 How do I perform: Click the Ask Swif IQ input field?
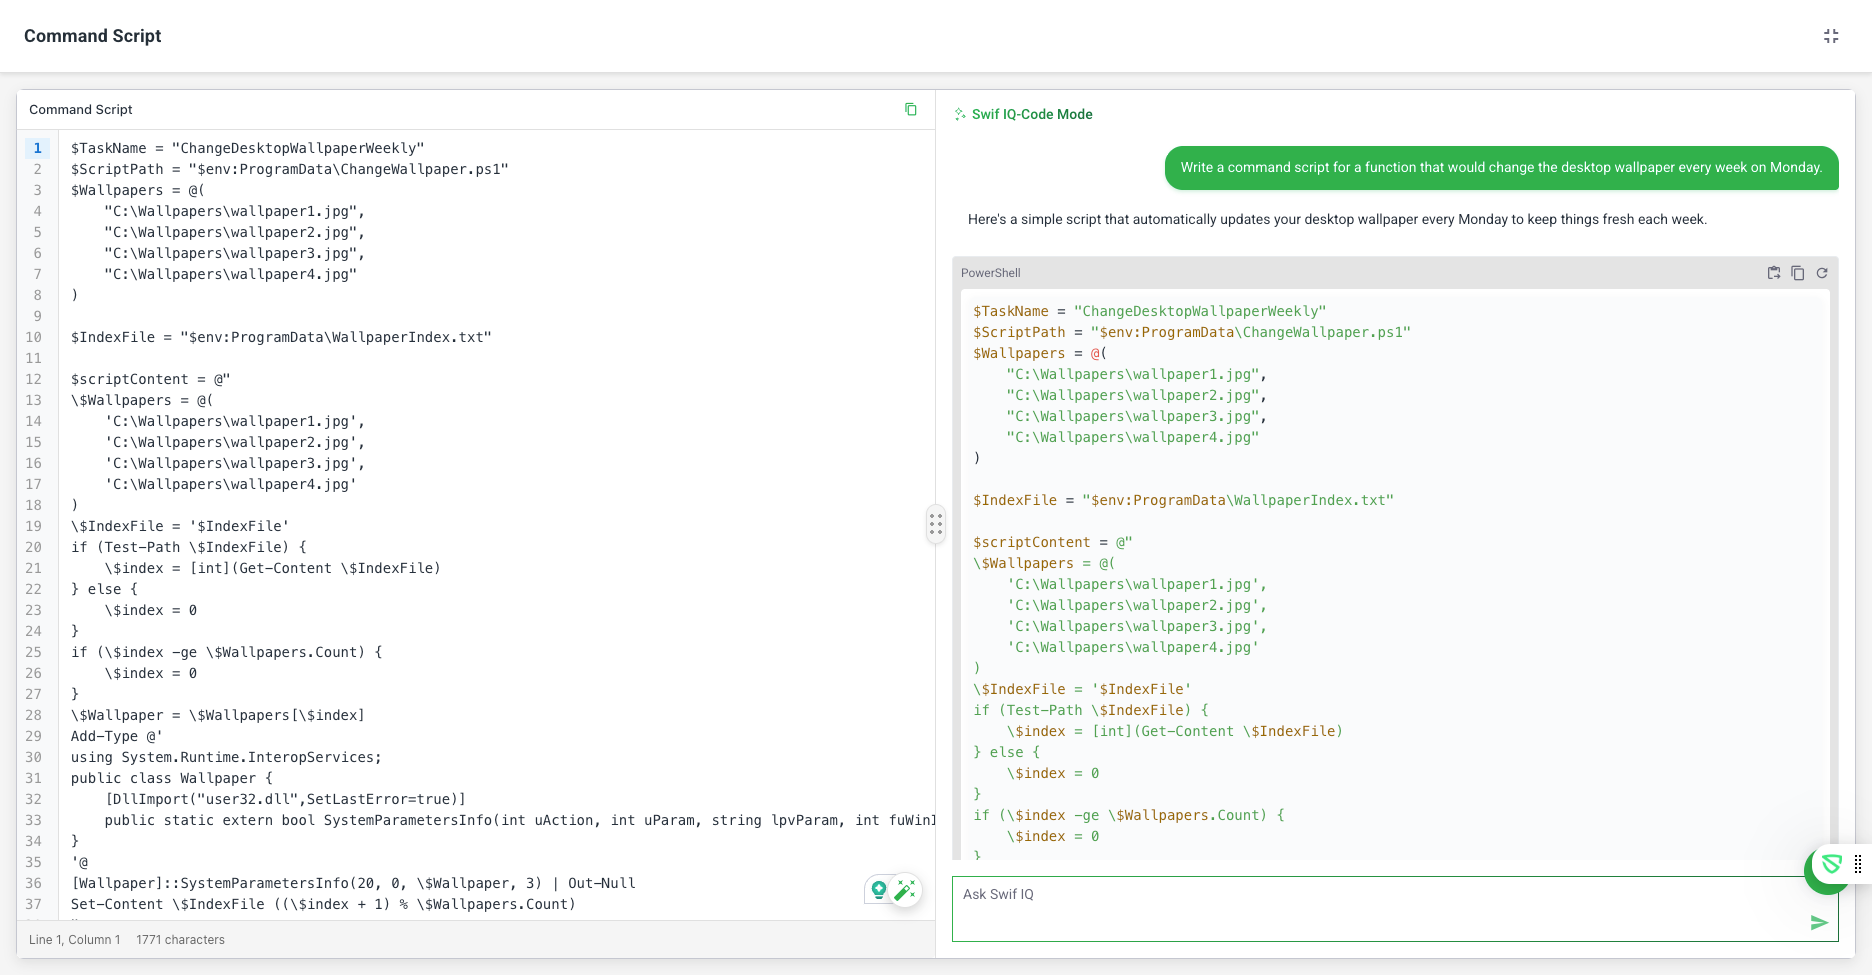pyautogui.click(x=1380, y=908)
